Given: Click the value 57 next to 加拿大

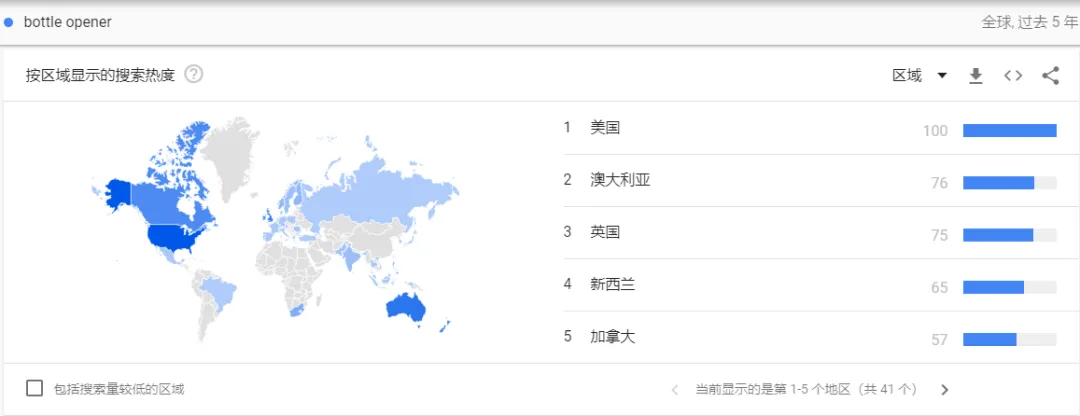Looking at the screenshot, I should click(939, 340).
